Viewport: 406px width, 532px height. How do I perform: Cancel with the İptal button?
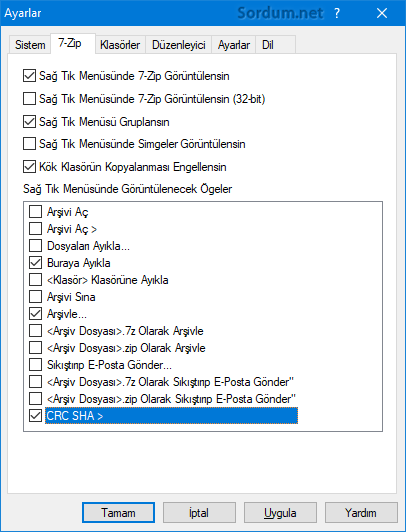click(199, 512)
